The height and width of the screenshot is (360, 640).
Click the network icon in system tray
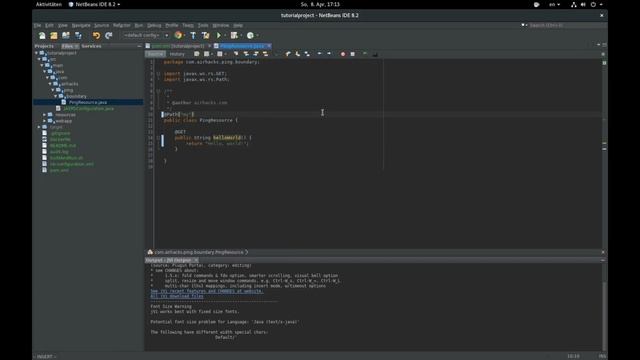point(573,4)
